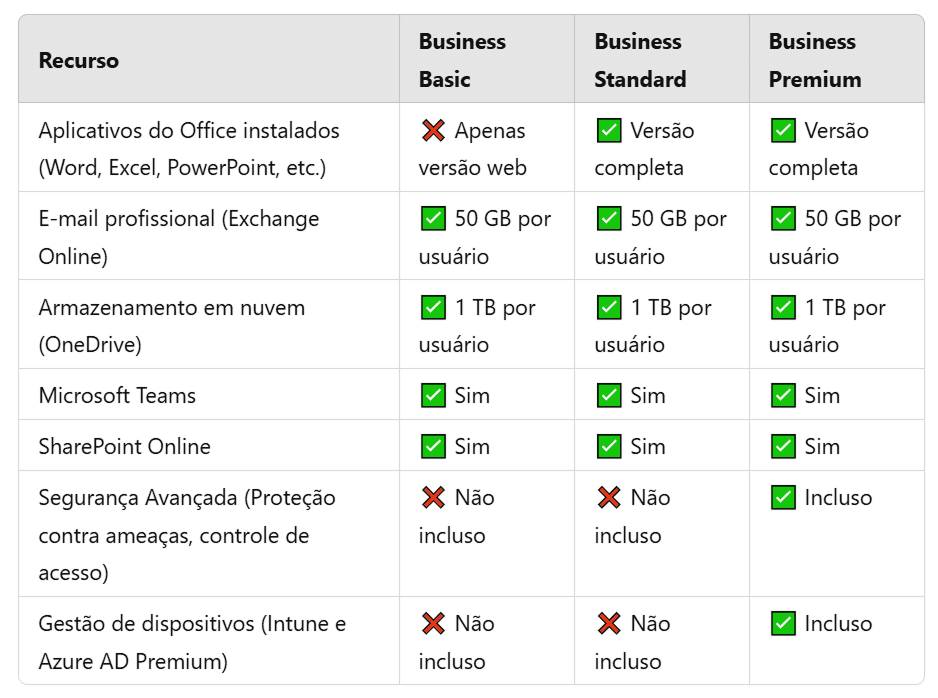938x698 pixels.
Task: Click SharePoint Online green check under Business Basic
Action: [433, 446]
